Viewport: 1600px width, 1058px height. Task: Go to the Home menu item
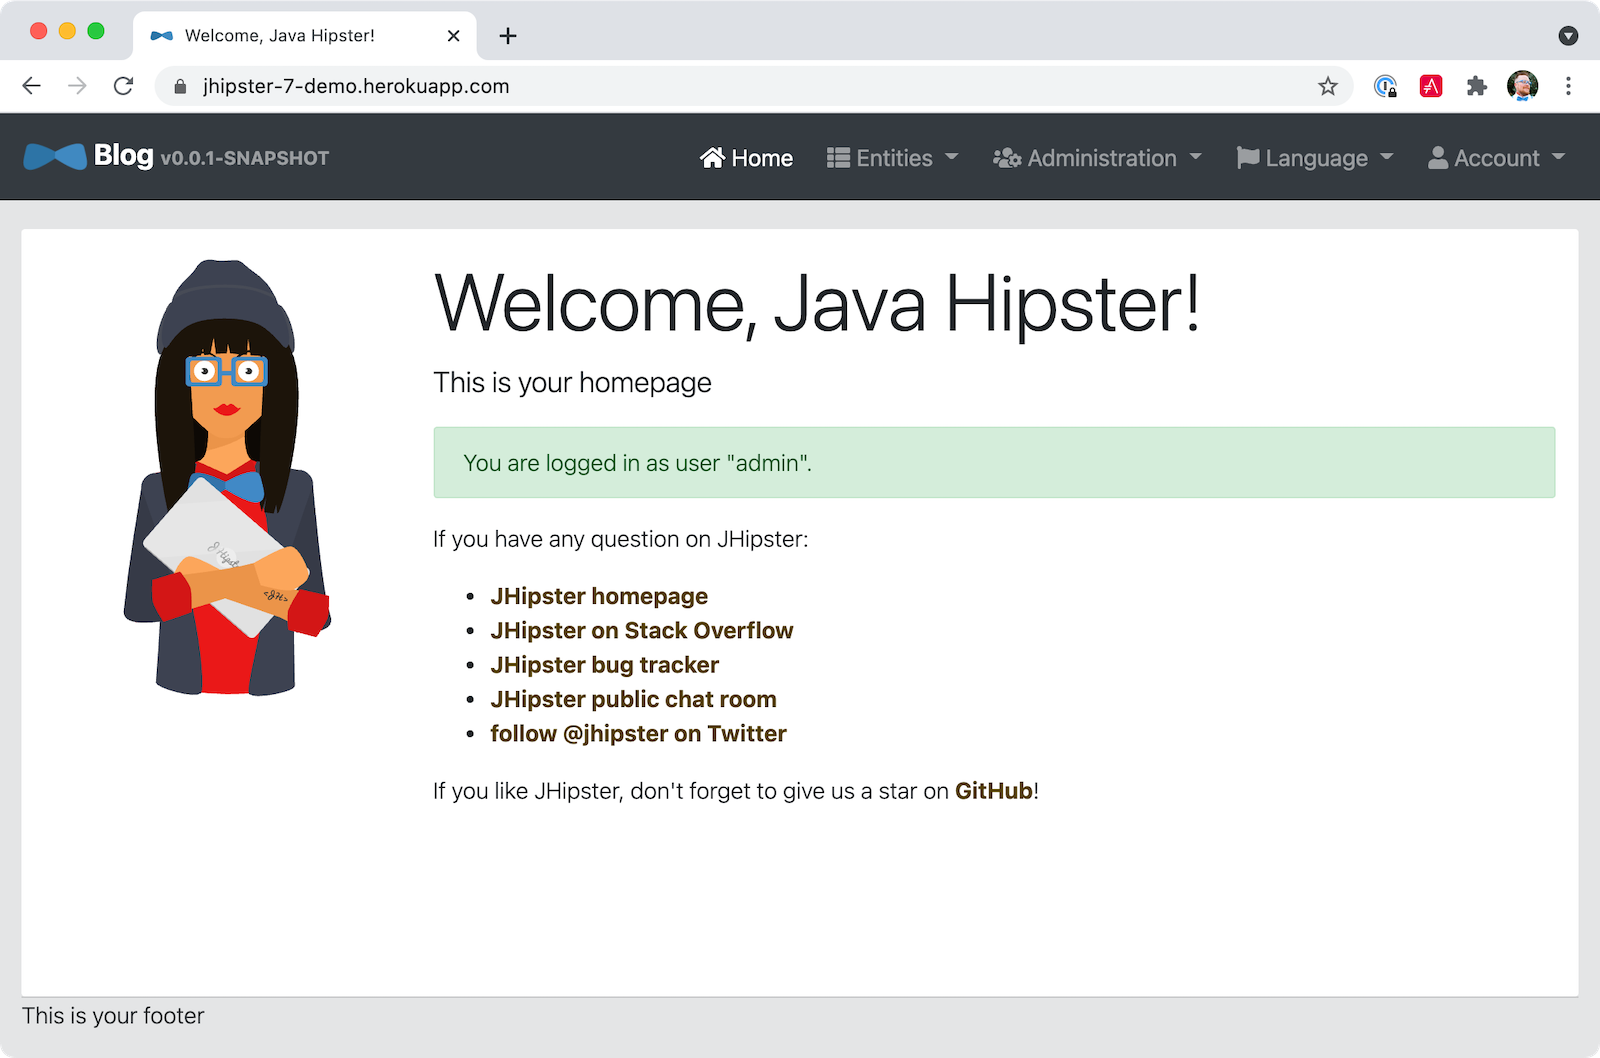coord(746,158)
